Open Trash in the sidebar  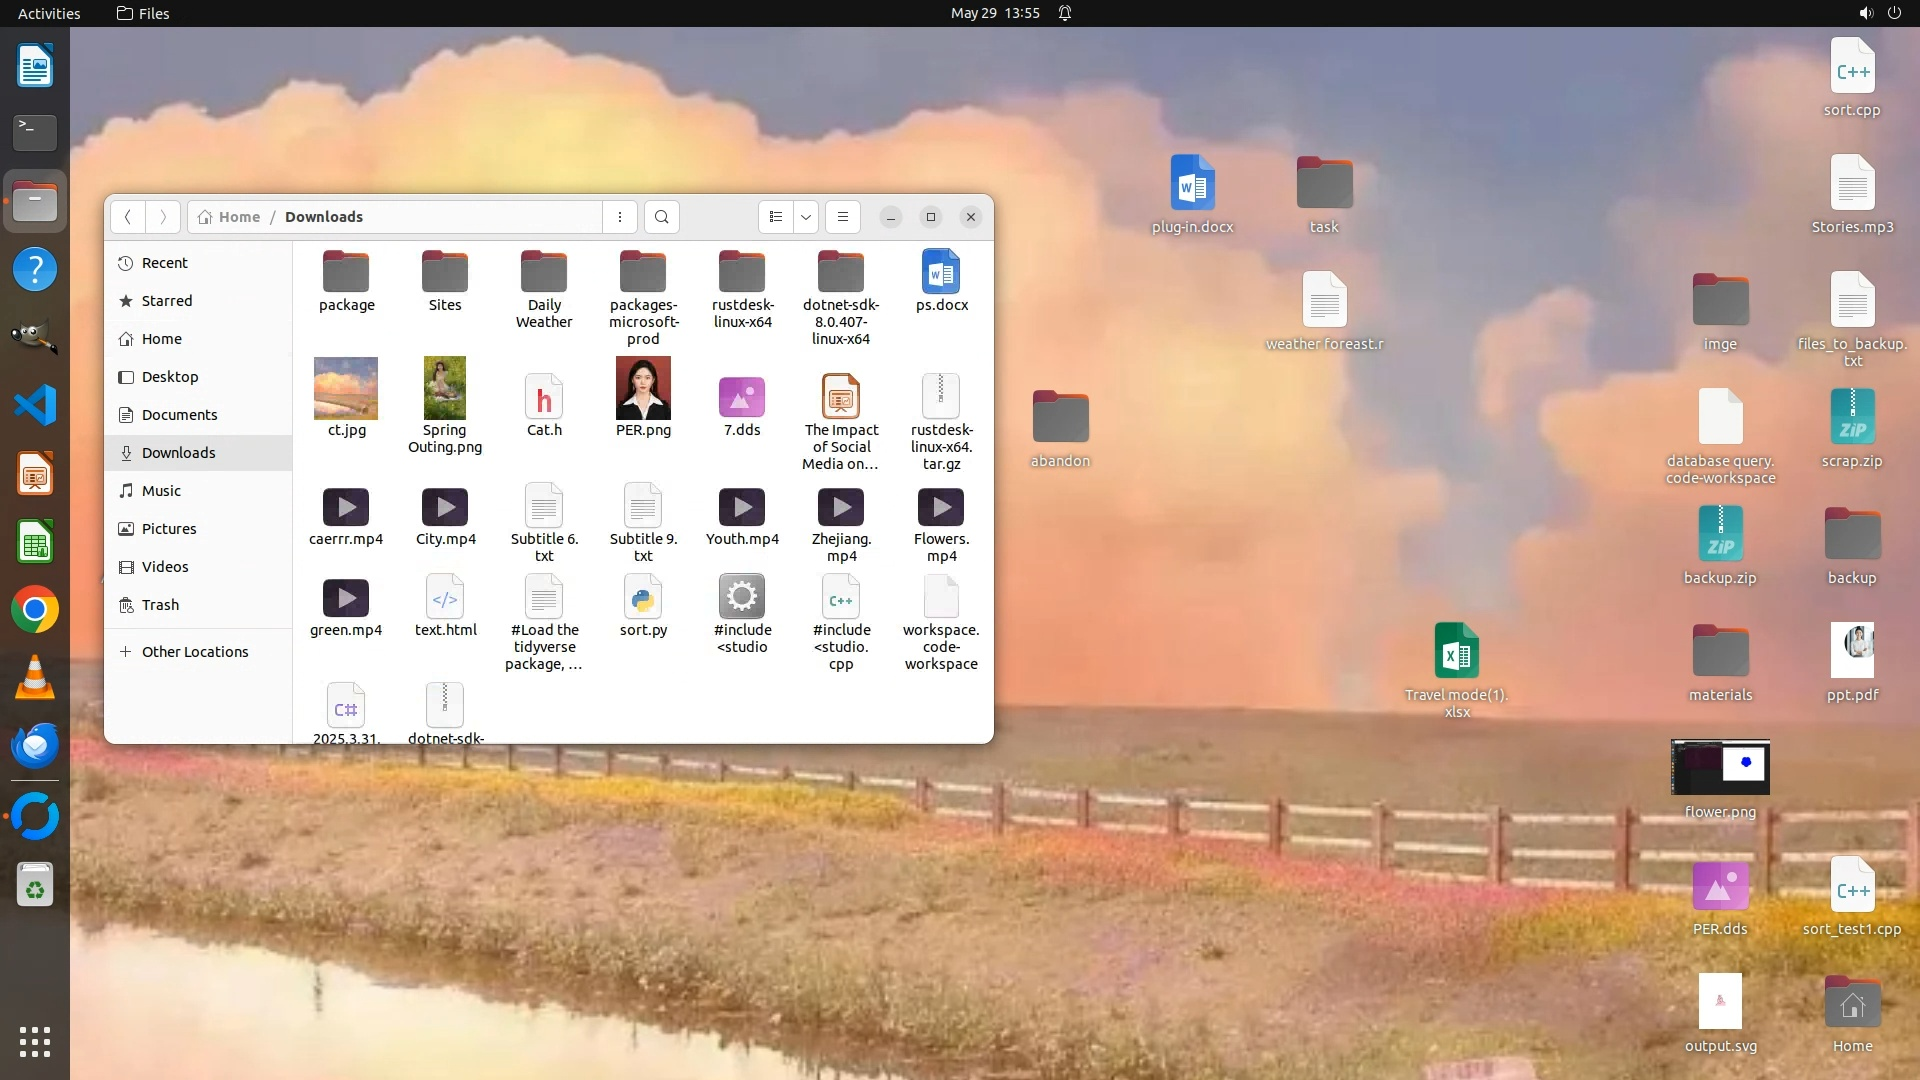click(160, 605)
